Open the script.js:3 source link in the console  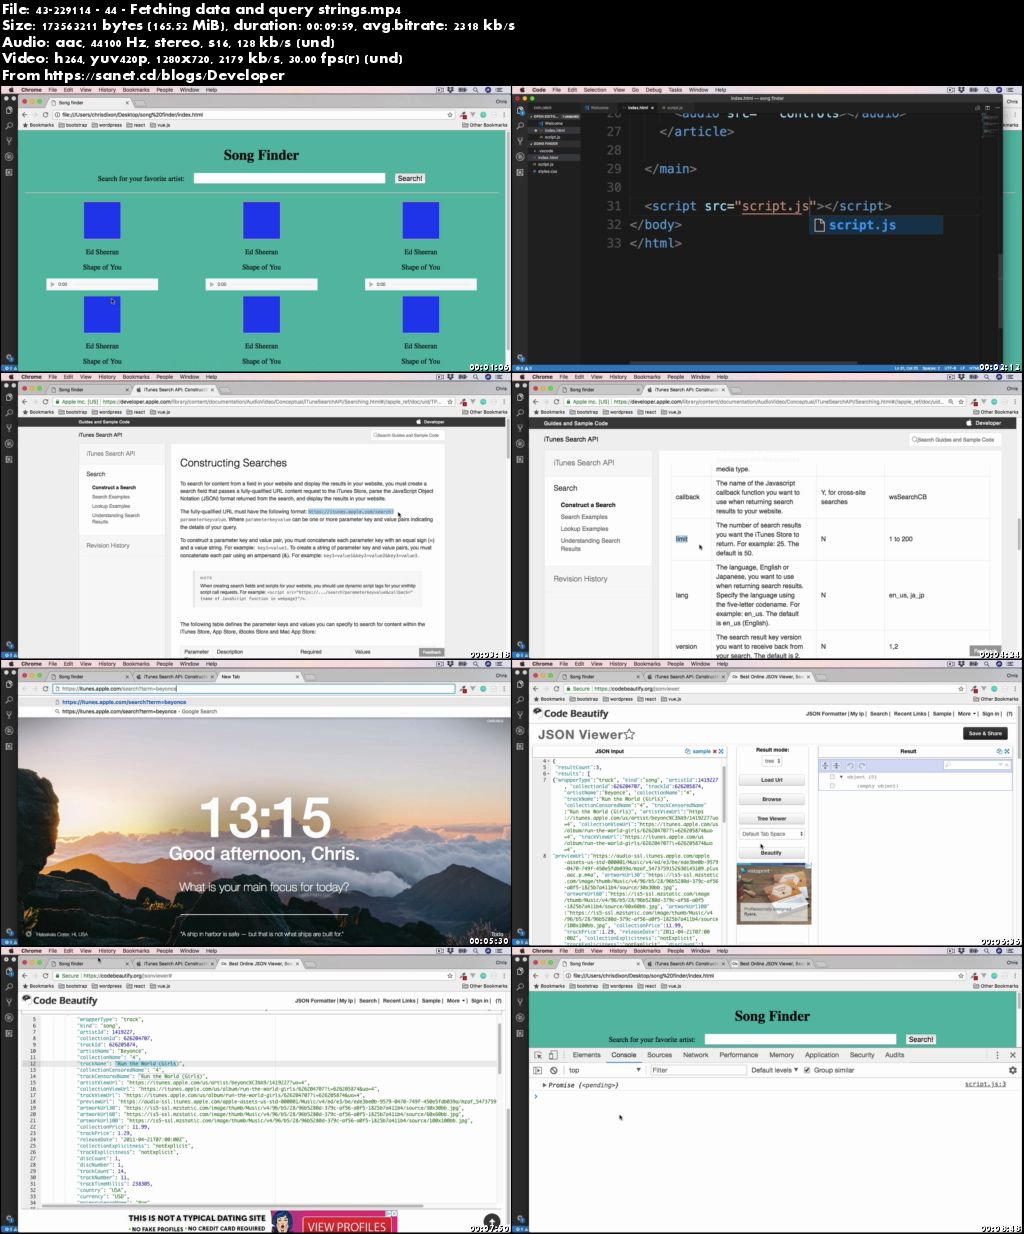pyautogui.click(x=985, y=1084)
